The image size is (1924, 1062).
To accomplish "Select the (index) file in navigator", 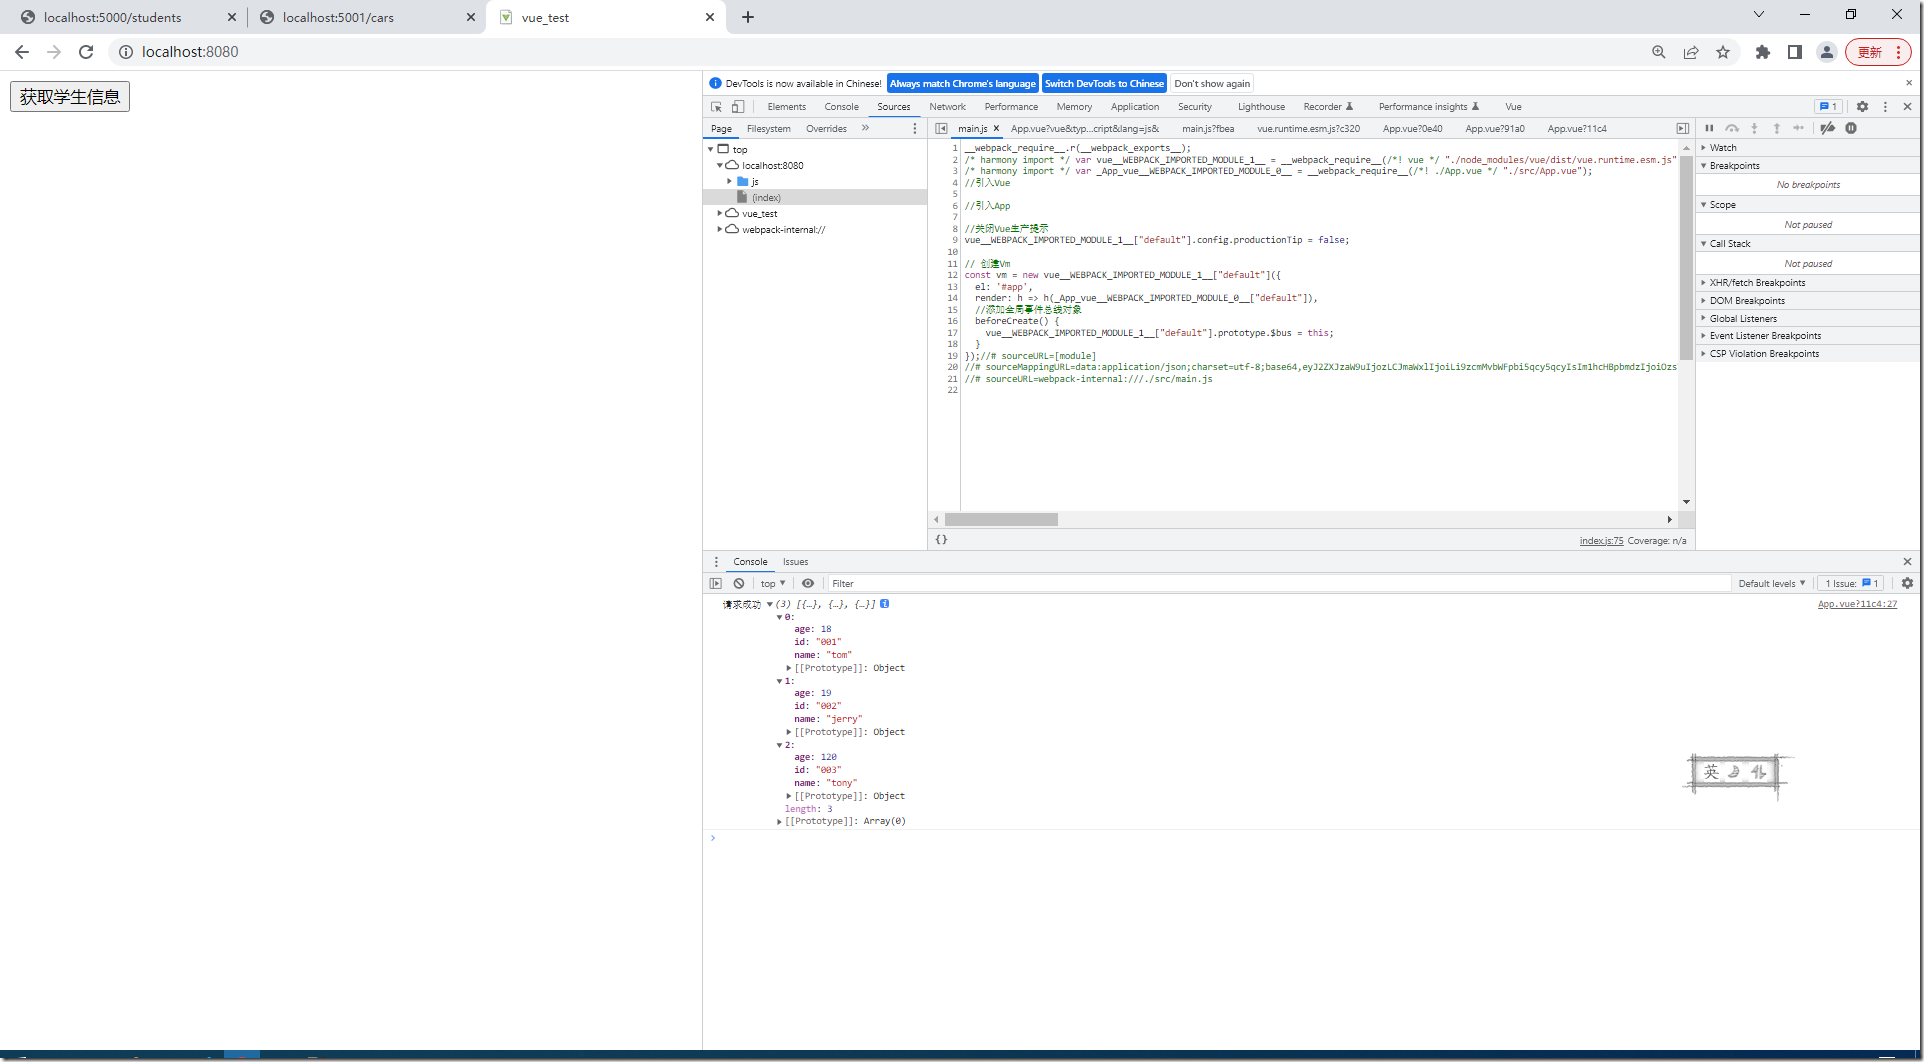I will (766, 198).
